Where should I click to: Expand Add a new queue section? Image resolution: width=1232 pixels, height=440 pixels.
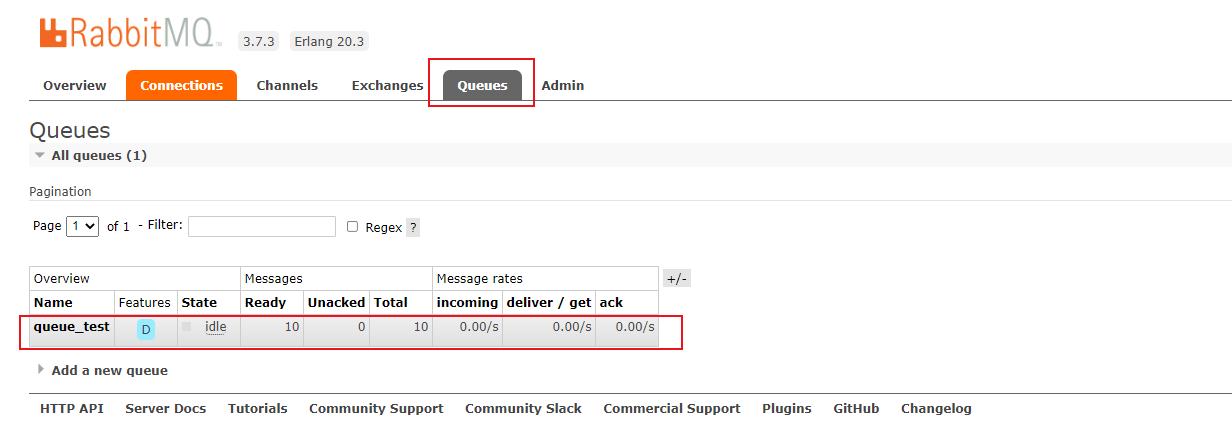pyautogui.click(x=102, y=370)
